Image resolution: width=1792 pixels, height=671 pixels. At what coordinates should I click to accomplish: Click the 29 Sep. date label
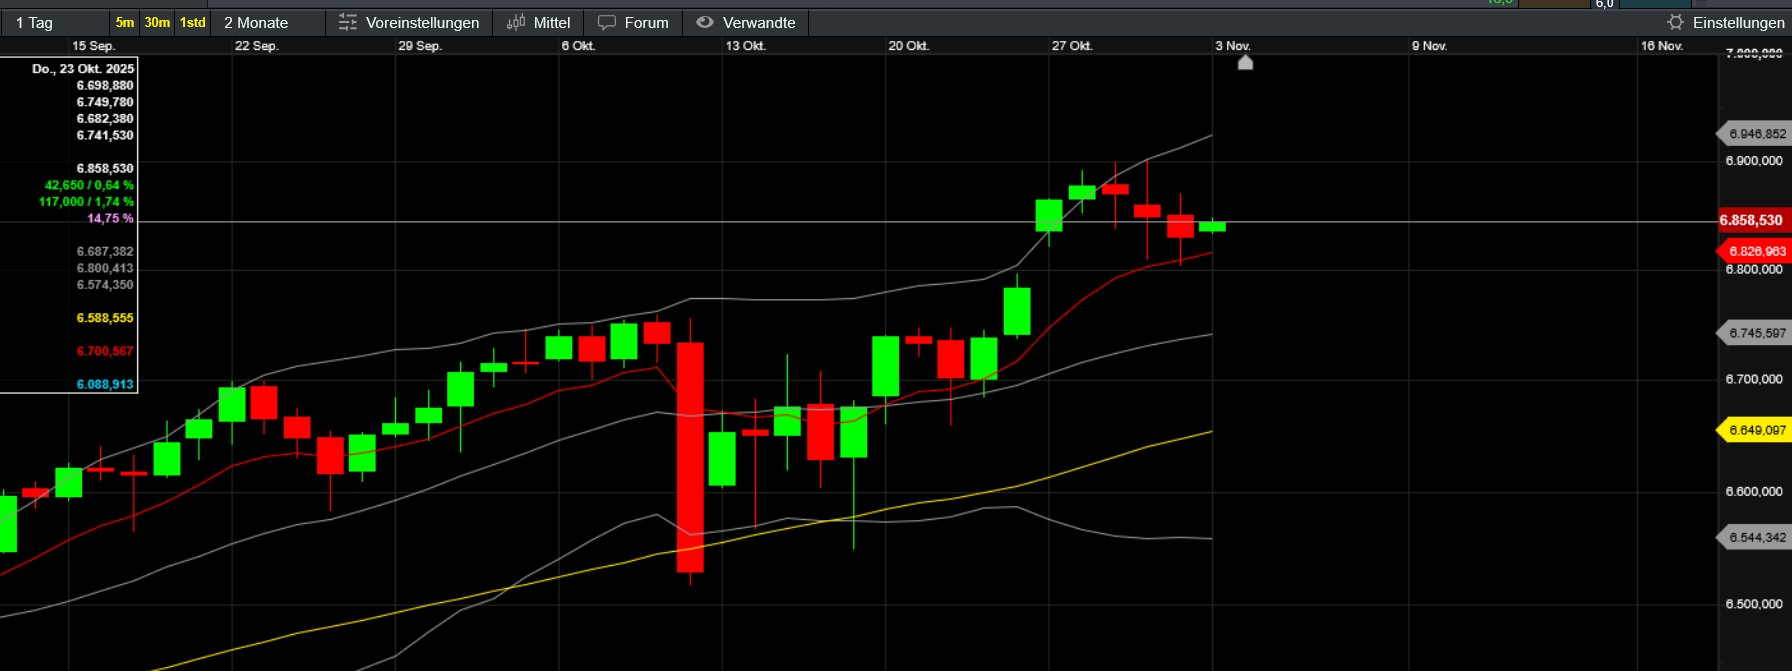pos(420,46)
